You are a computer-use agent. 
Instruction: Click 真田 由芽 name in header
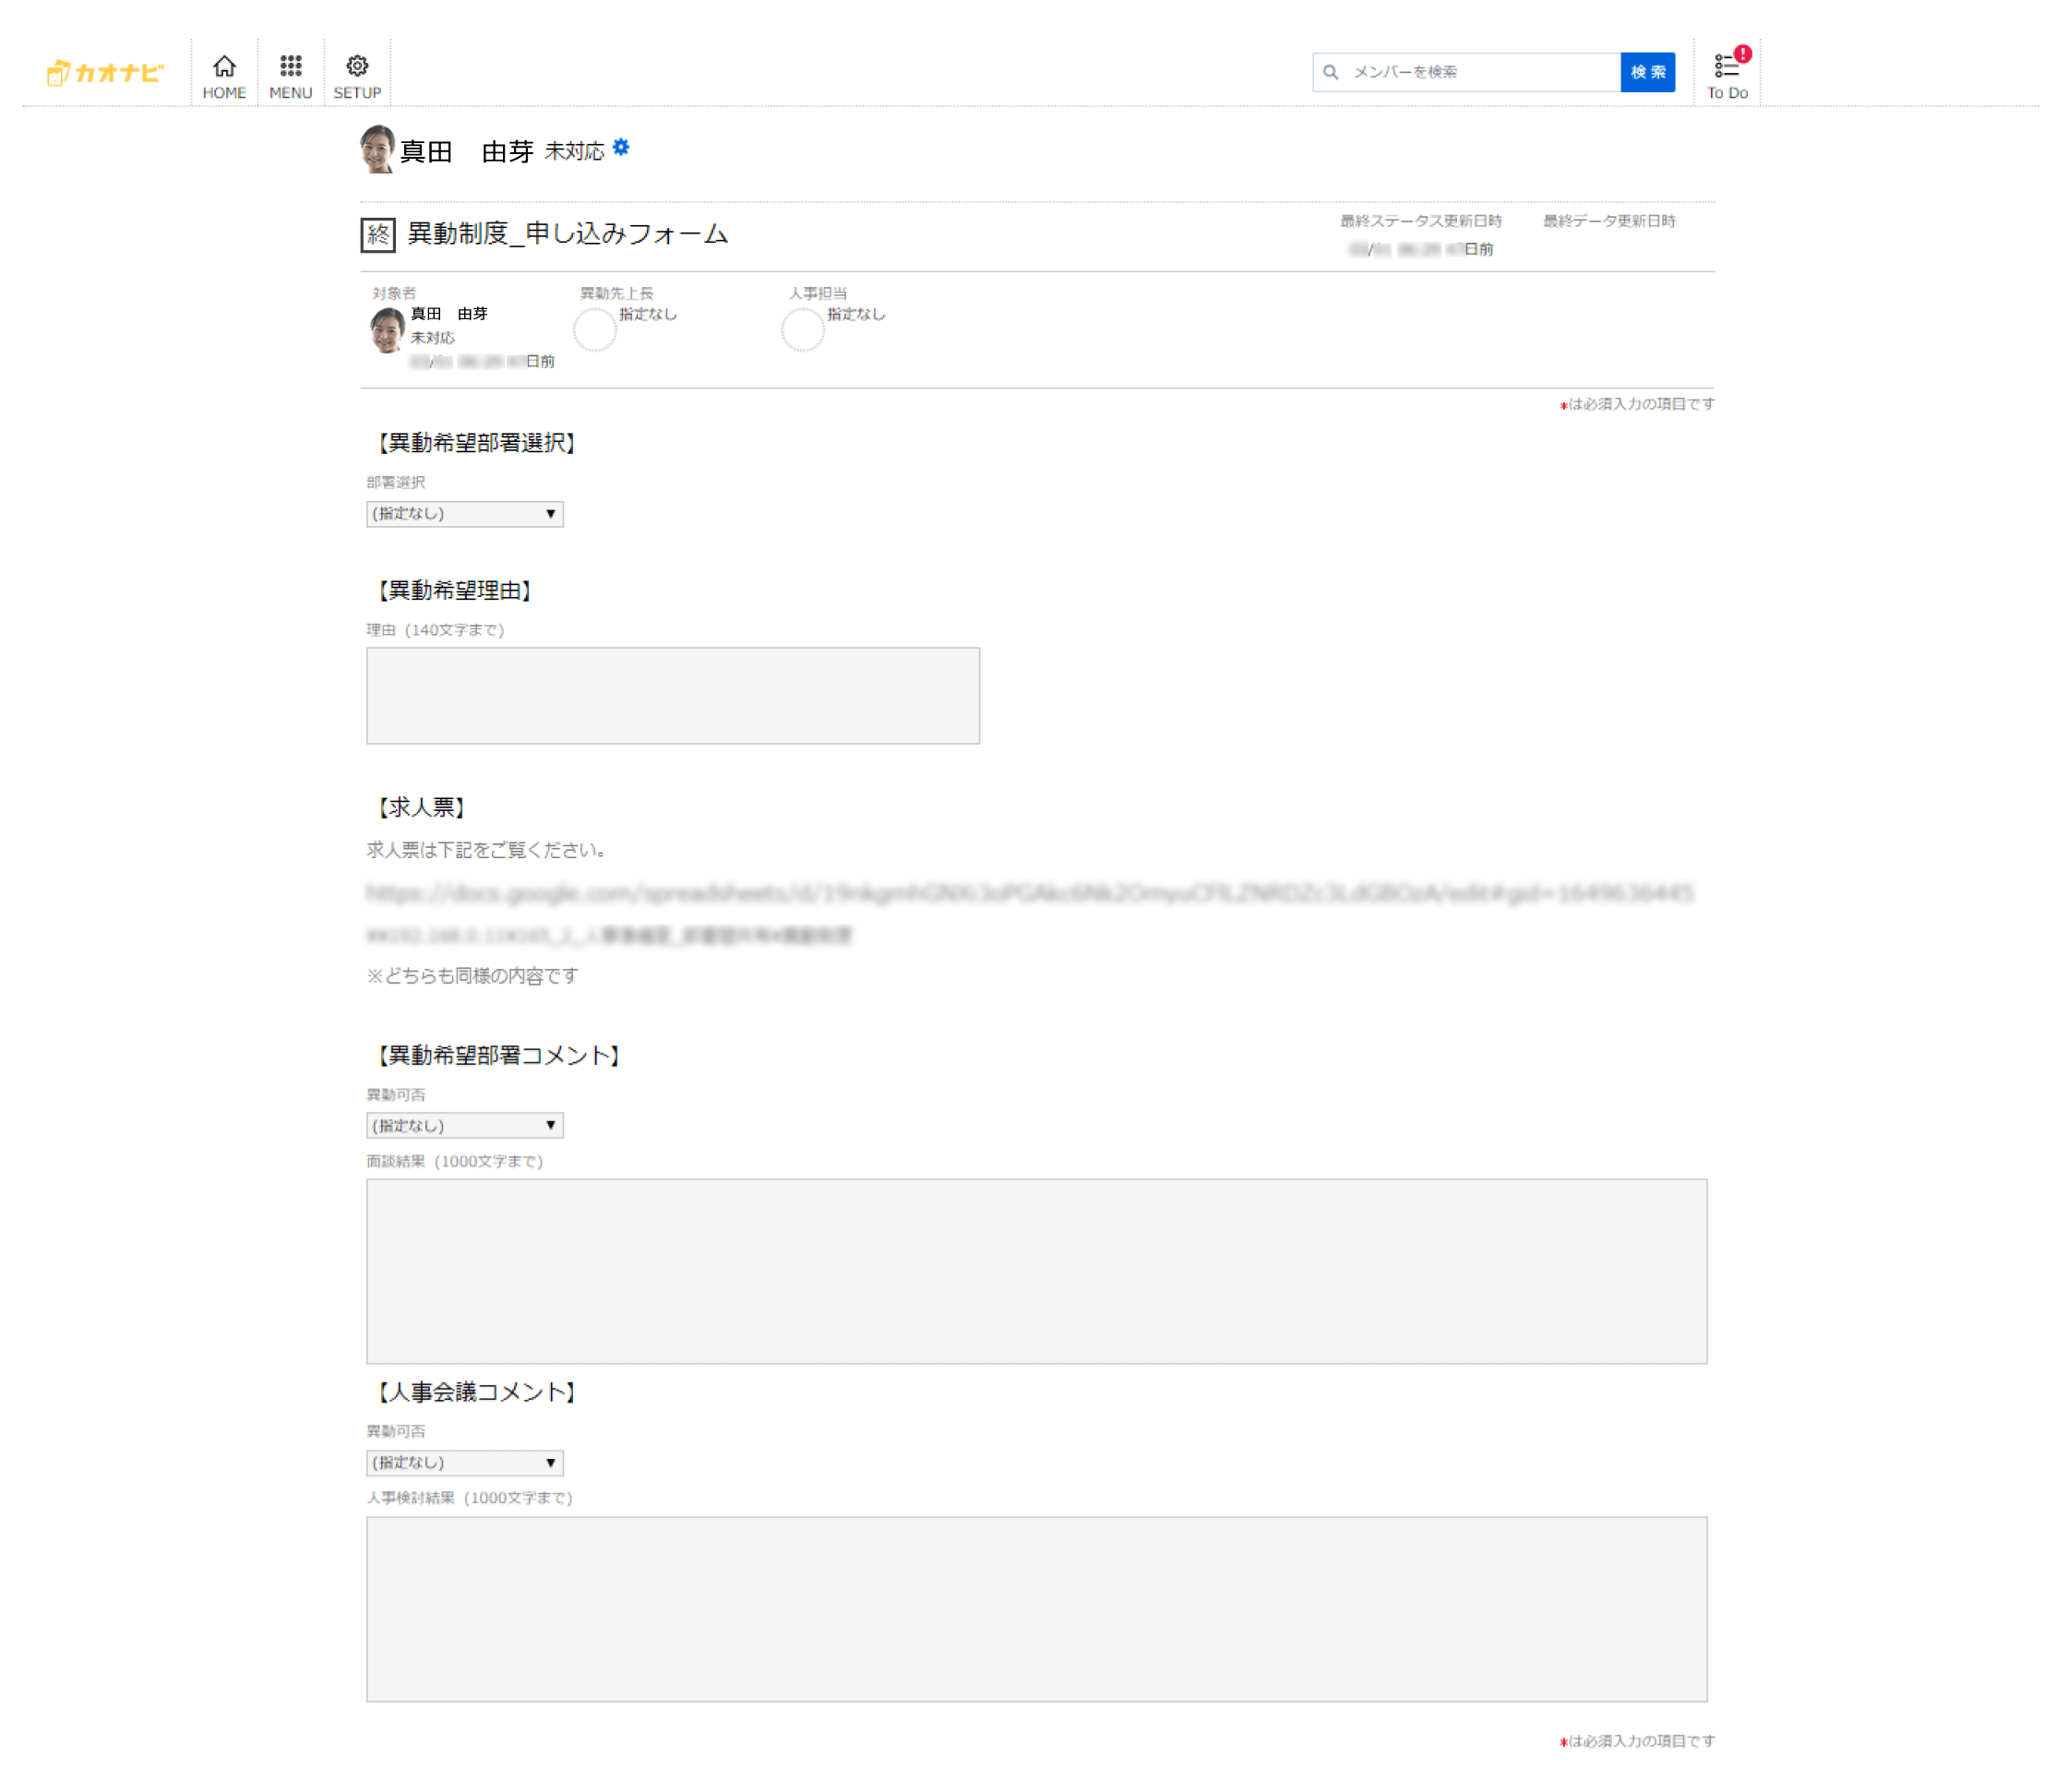click(x=467, y=152)
